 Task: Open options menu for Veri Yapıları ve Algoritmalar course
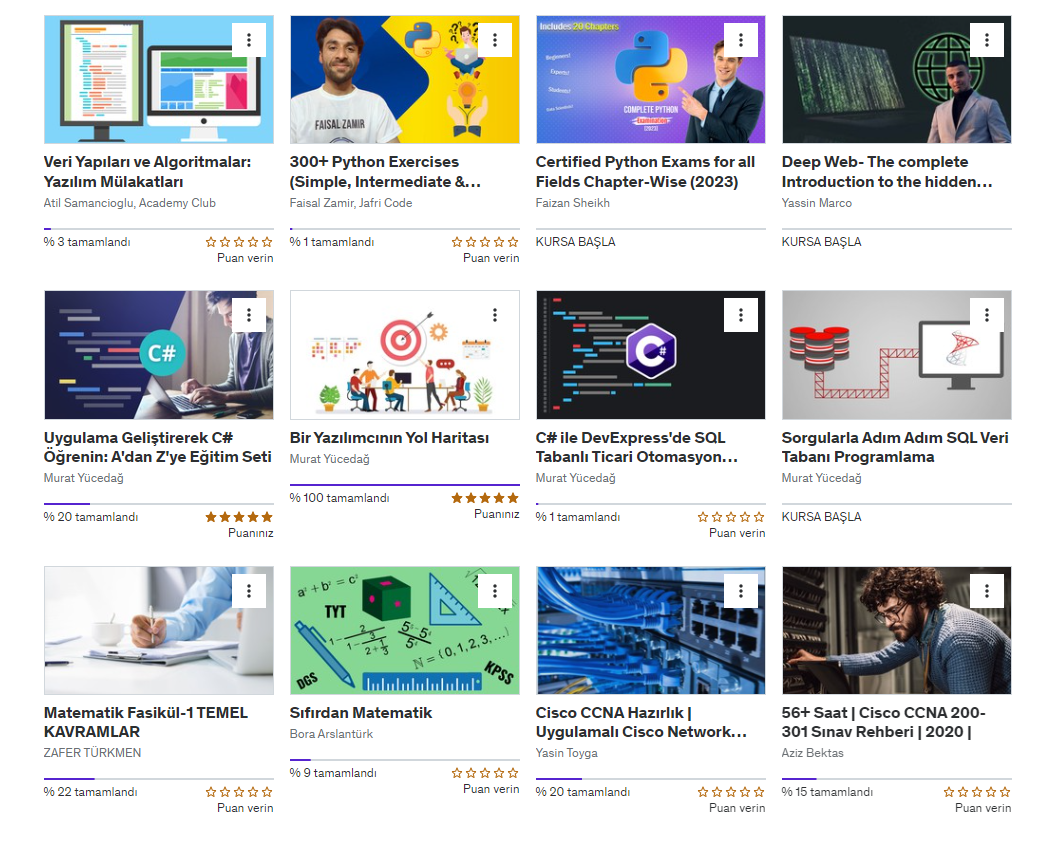click(x=249, y=40)
